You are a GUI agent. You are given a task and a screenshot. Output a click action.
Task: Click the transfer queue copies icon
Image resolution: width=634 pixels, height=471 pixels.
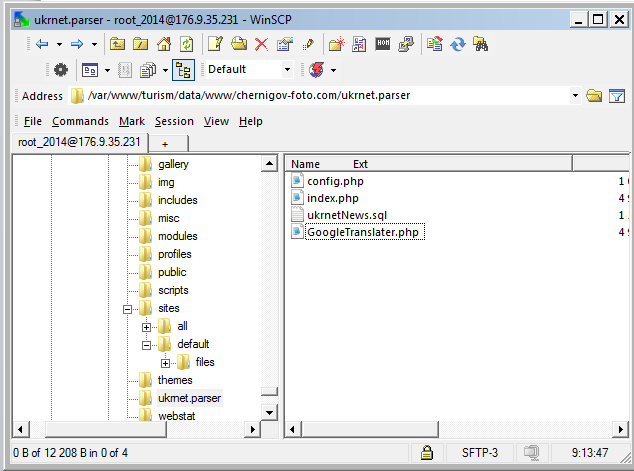(x=148, y=70)
